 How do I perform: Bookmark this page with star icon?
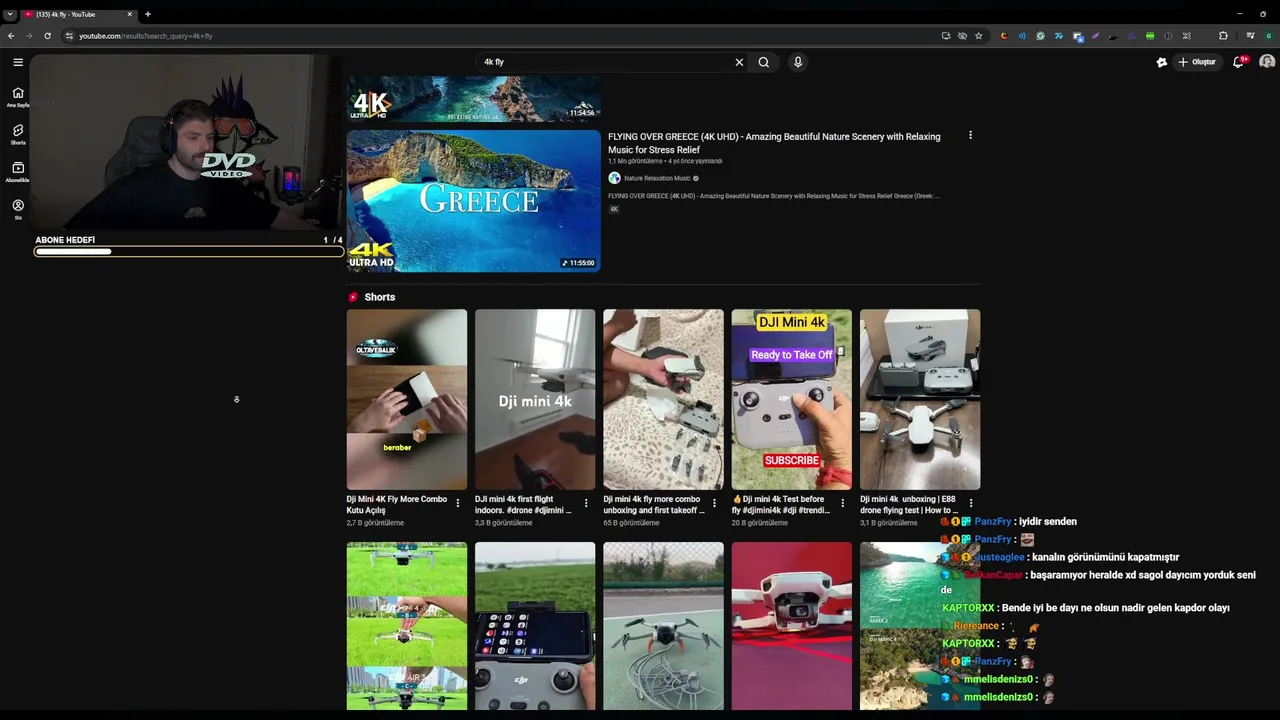pyautogui.click(x=979, y=36)
